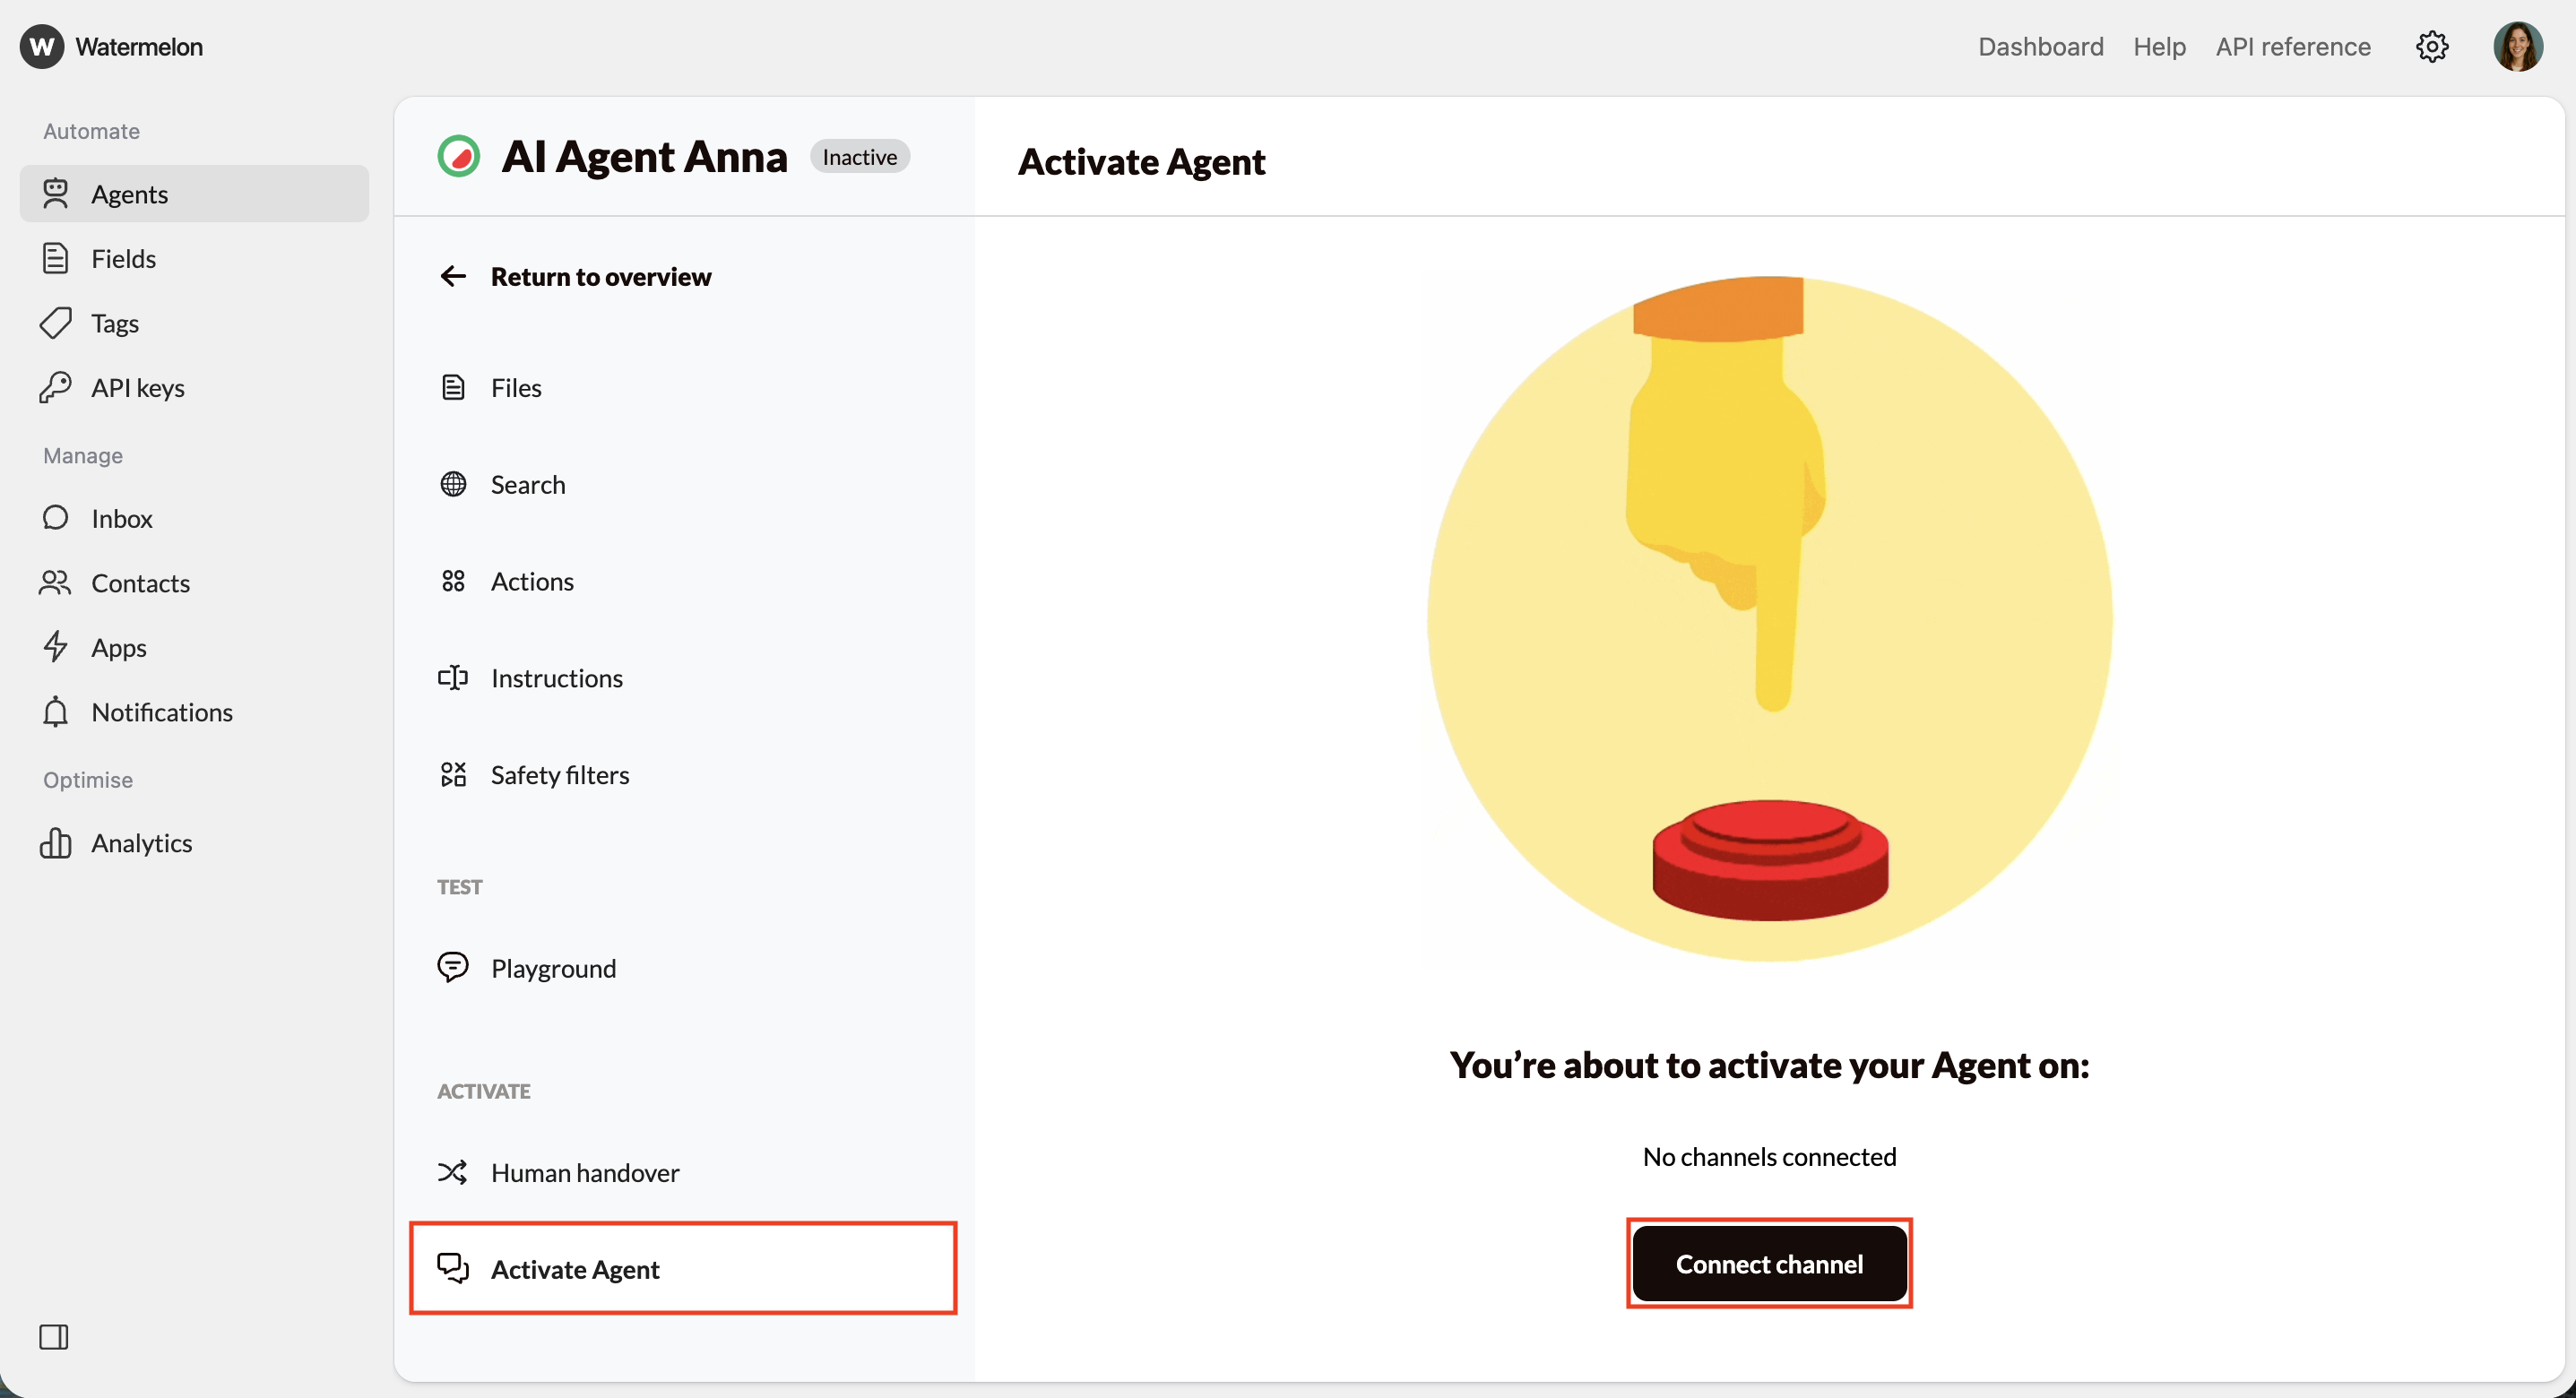
Task: Select Help from the top bar
Action: (2160, 46)
